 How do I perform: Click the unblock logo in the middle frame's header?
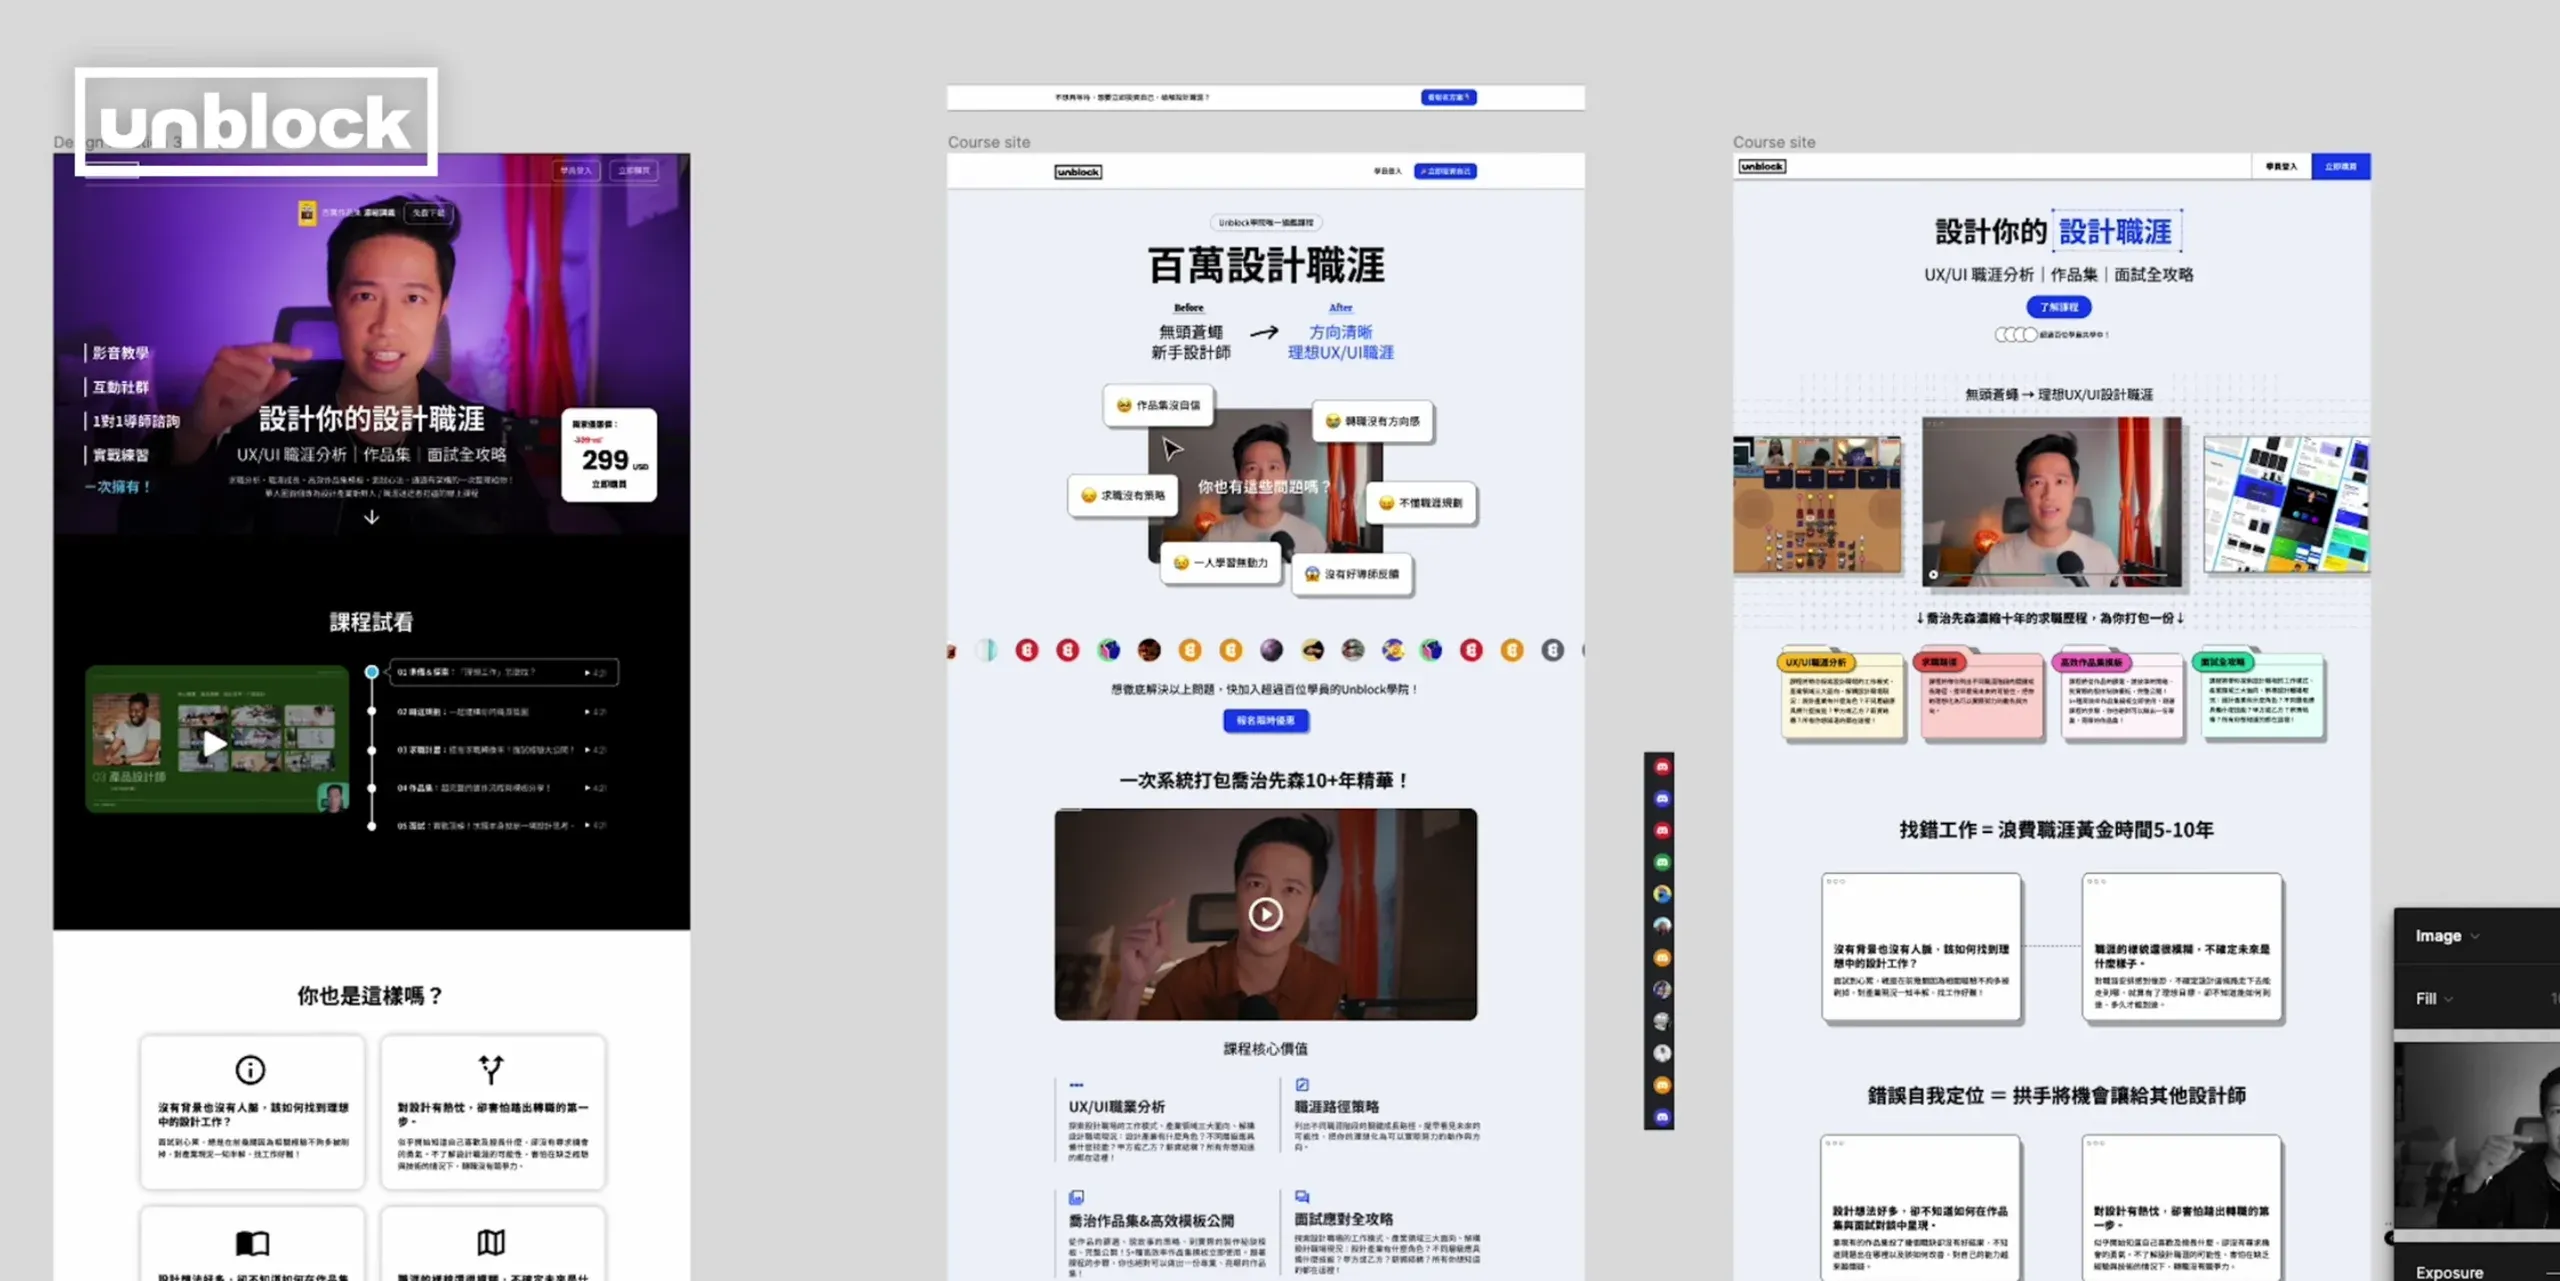1078,172
